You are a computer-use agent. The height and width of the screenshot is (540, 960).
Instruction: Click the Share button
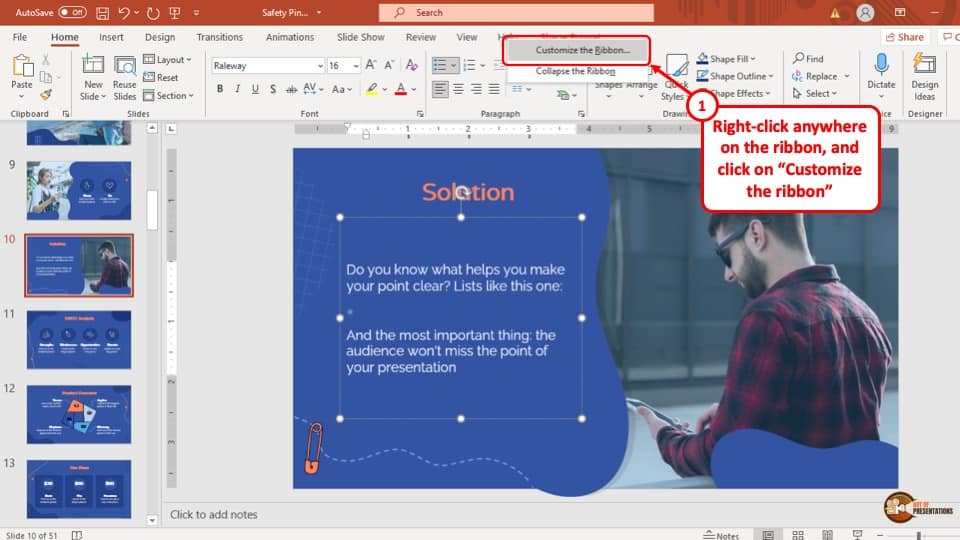click(x=905, y=37)
